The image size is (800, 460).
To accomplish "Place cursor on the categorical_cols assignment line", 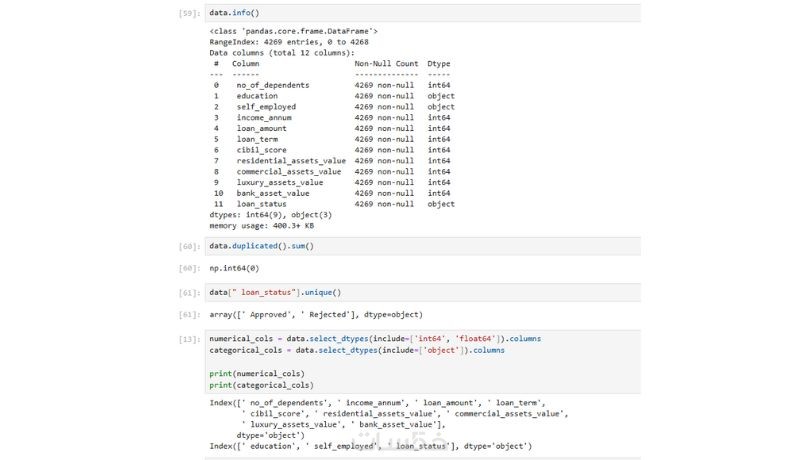I will pos(357,351).
